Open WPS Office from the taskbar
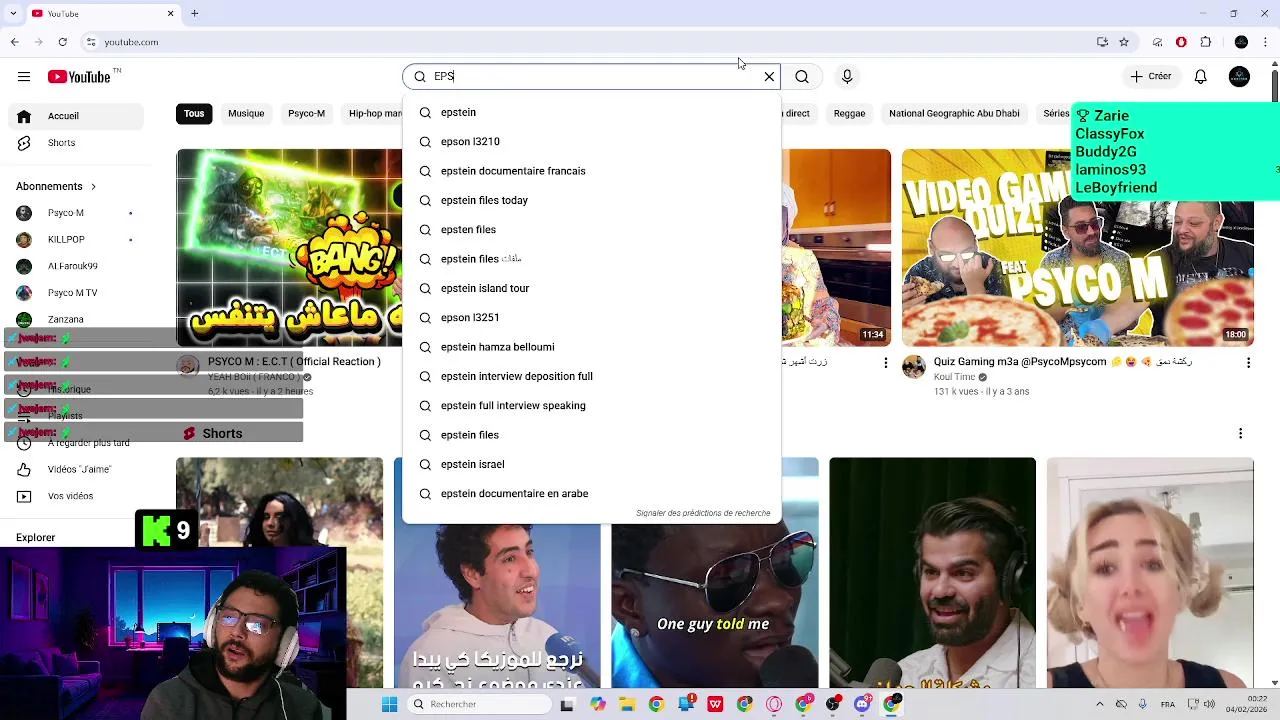Viewport: 1280px width, 720px height. [x=715, y=704]
